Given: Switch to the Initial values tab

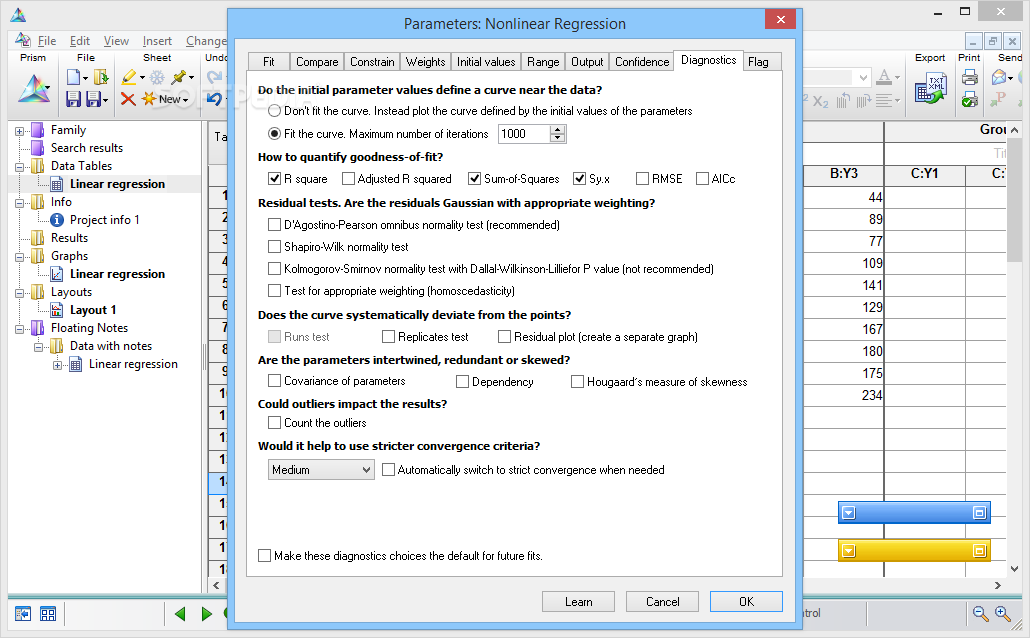Looking at the screenshot, I should tap(486, 62).
